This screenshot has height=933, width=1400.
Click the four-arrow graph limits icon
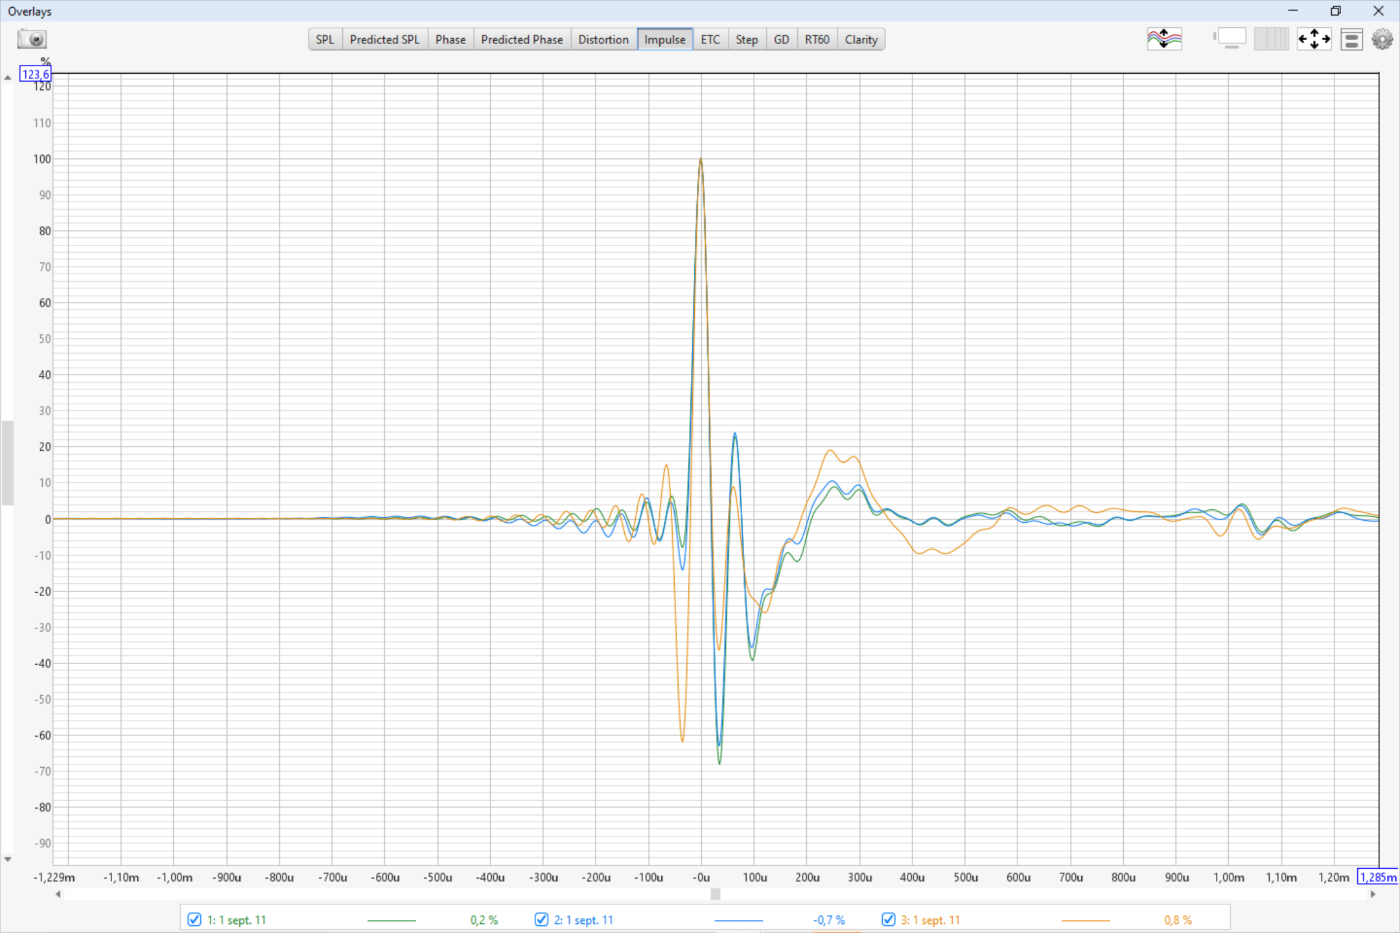(x=1314, y=39)
